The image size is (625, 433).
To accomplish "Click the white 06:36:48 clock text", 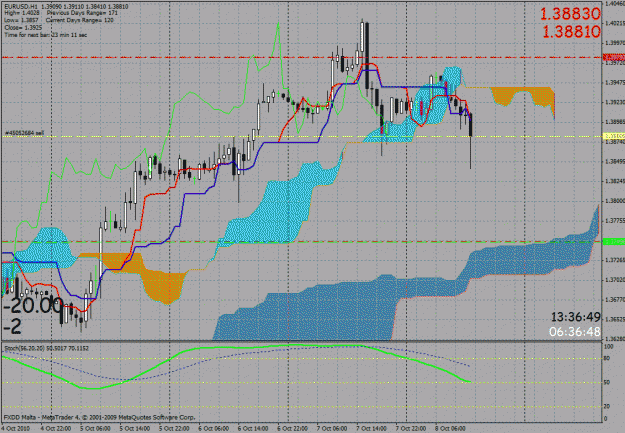I will tap(574, 332).
